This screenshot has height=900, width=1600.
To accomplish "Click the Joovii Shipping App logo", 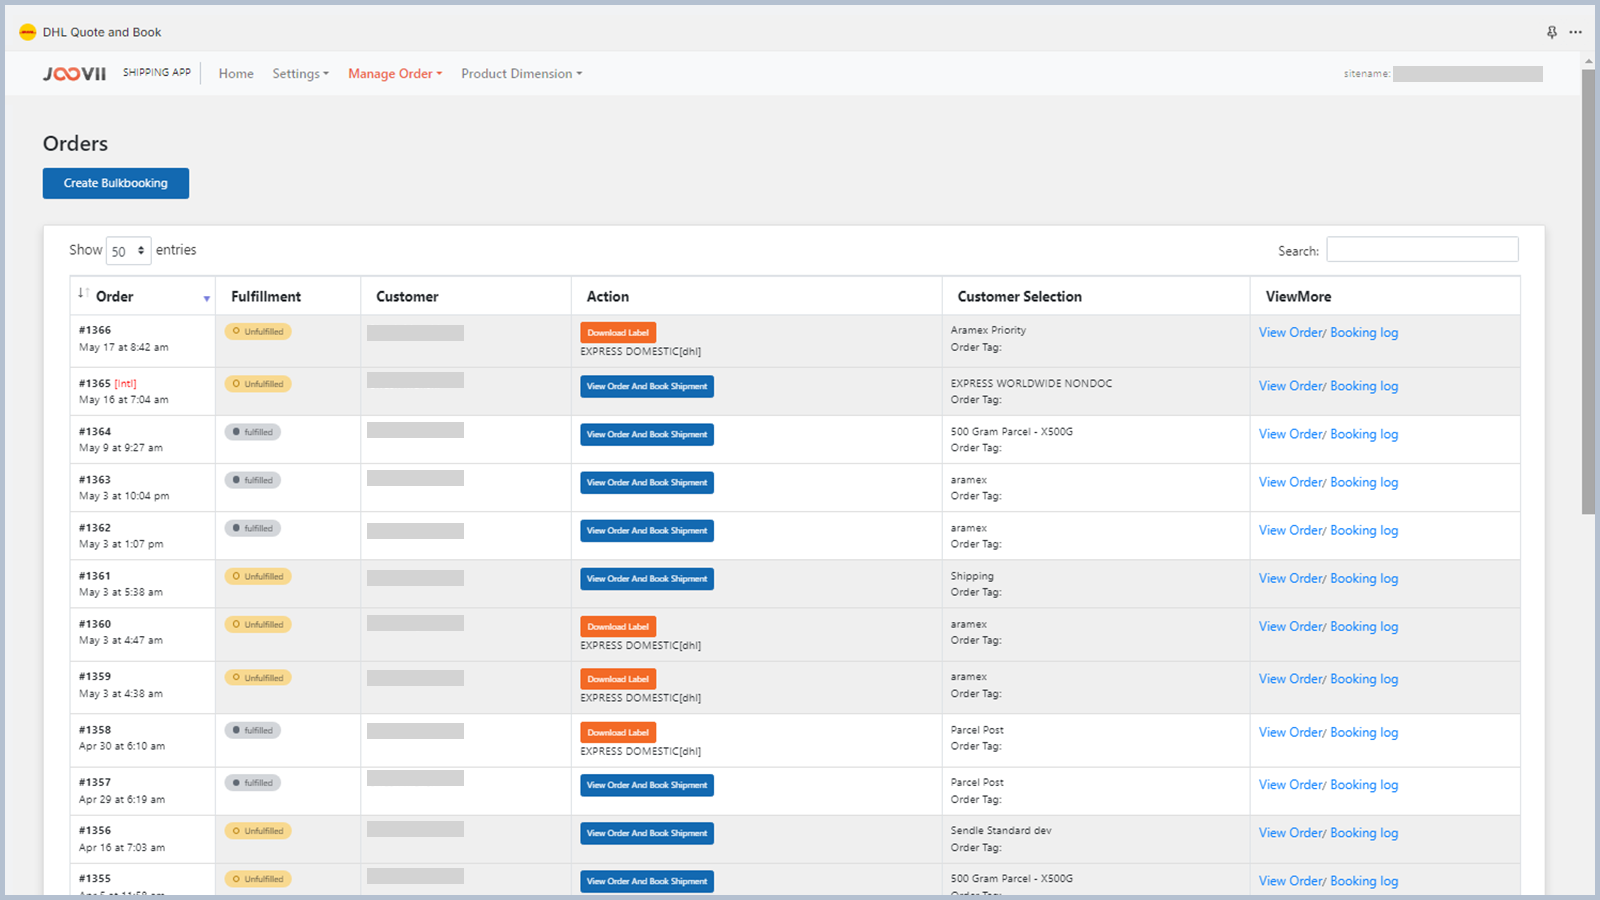I will 75,74.
